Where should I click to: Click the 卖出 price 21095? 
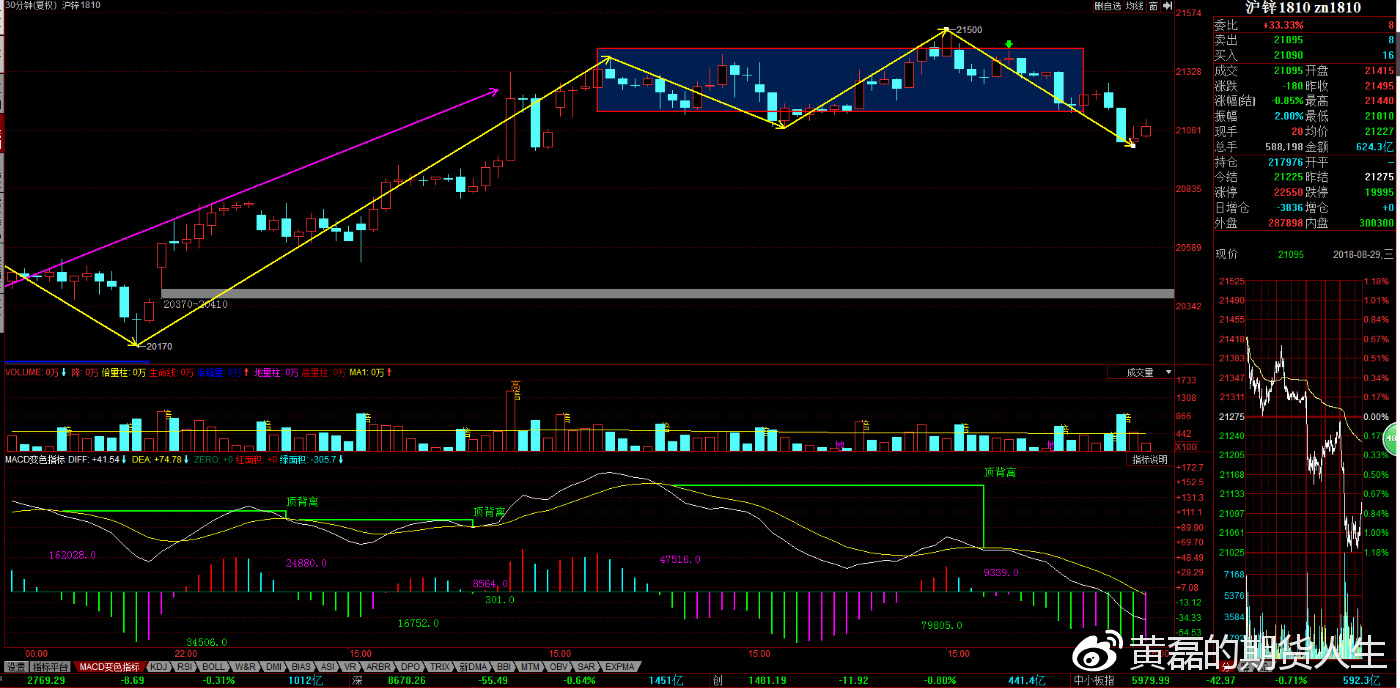1289,40
